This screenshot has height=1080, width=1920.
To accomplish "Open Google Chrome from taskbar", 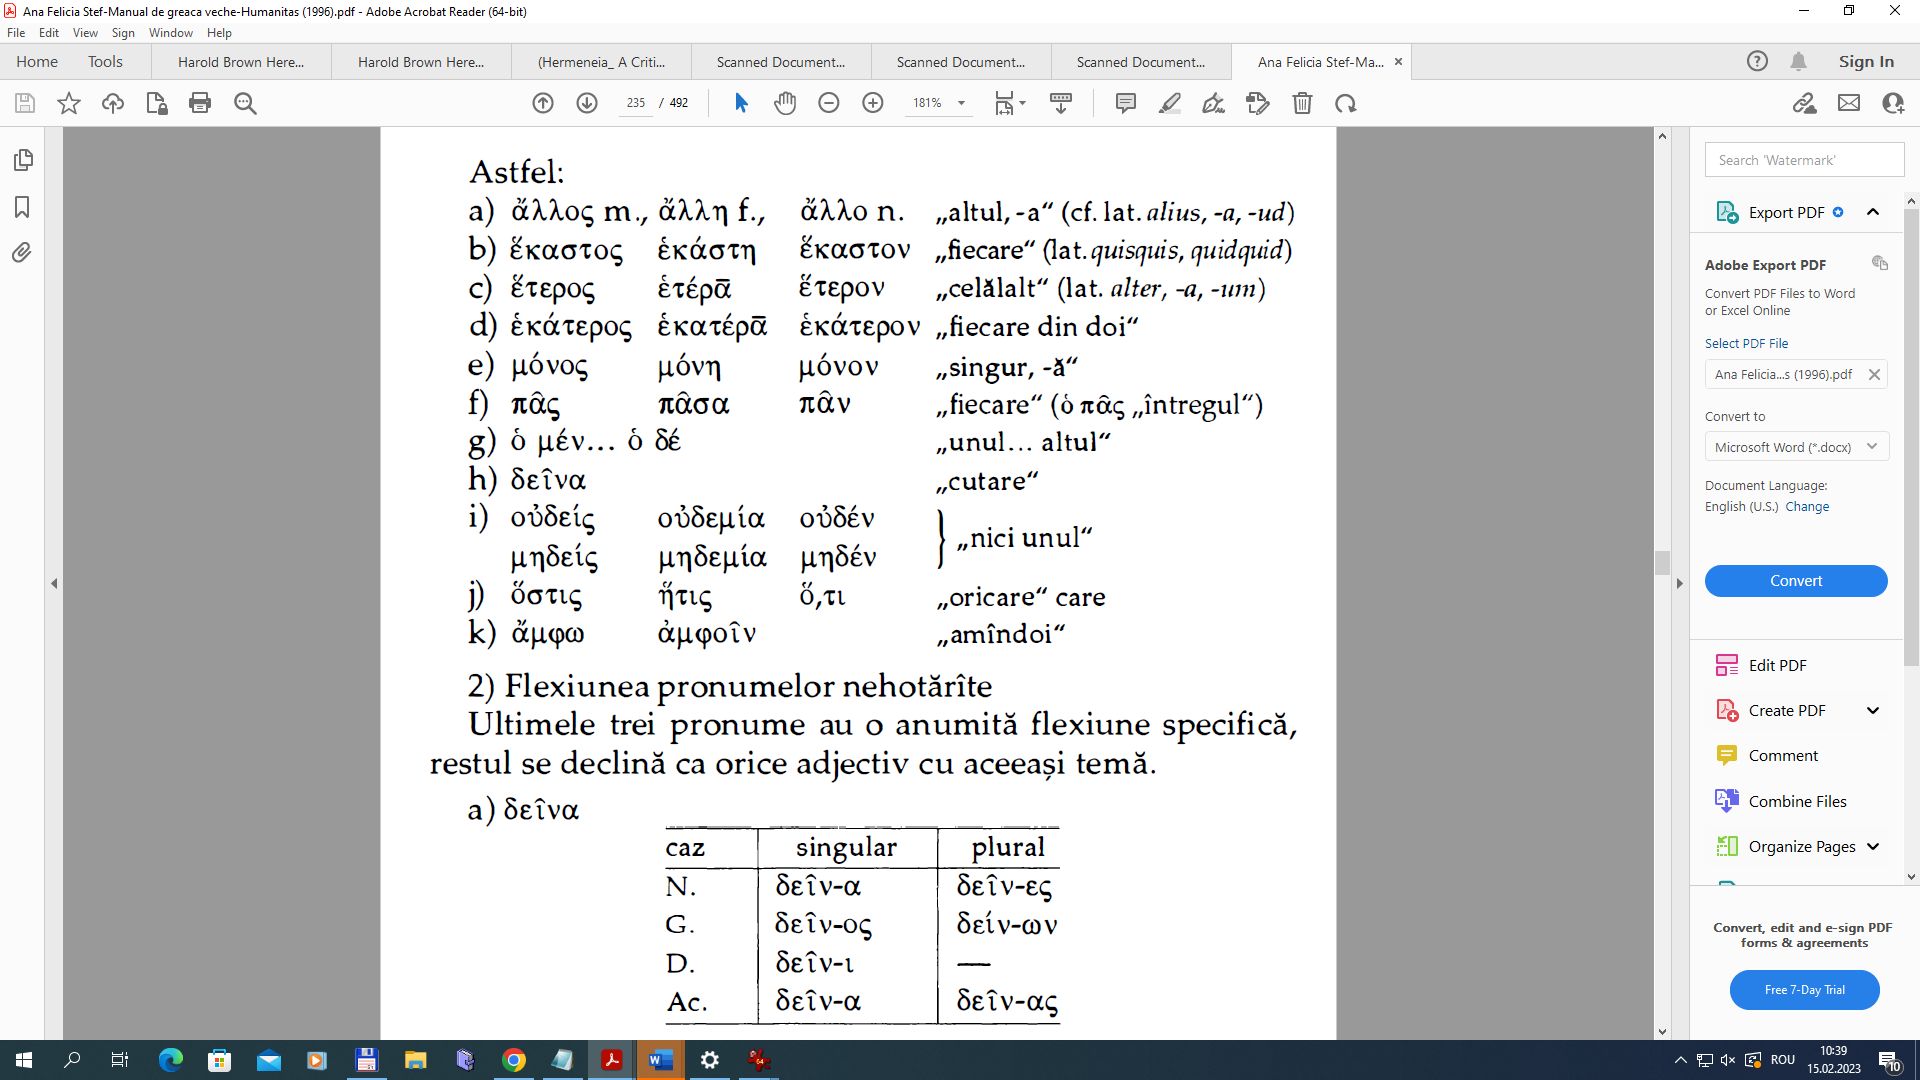I will pos(514,1060).
